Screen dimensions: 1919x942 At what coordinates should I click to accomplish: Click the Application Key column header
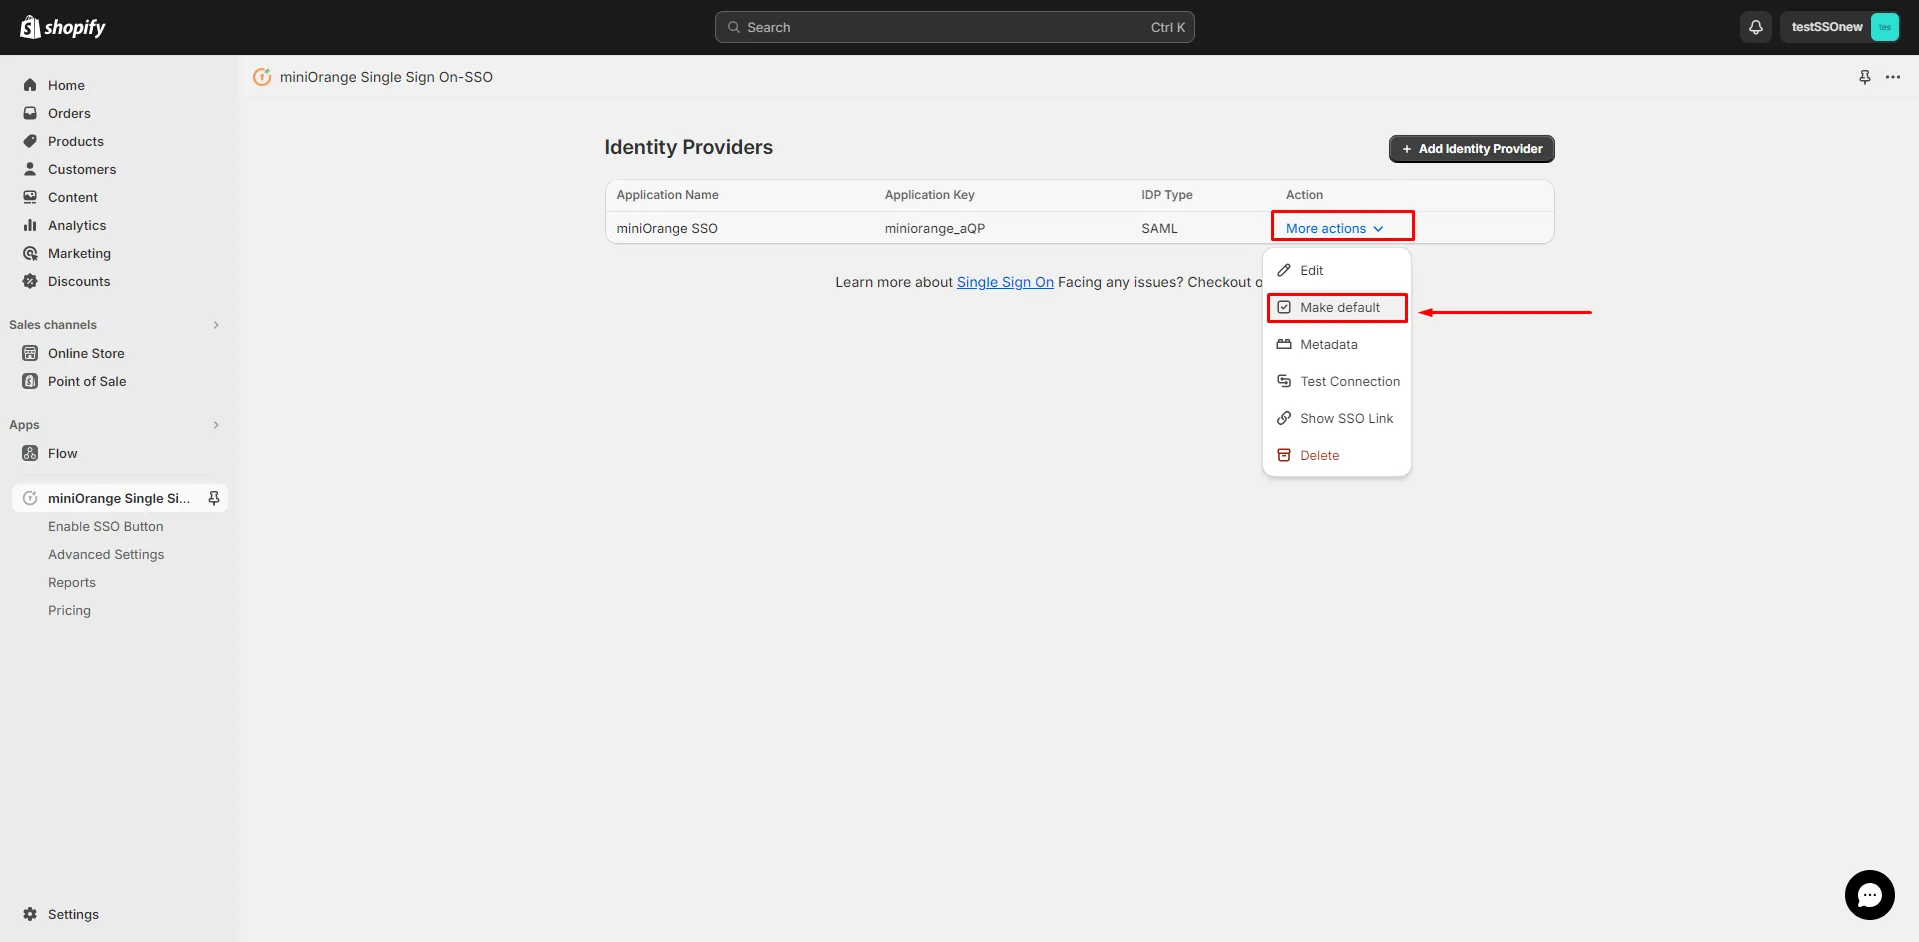point(929,195)
